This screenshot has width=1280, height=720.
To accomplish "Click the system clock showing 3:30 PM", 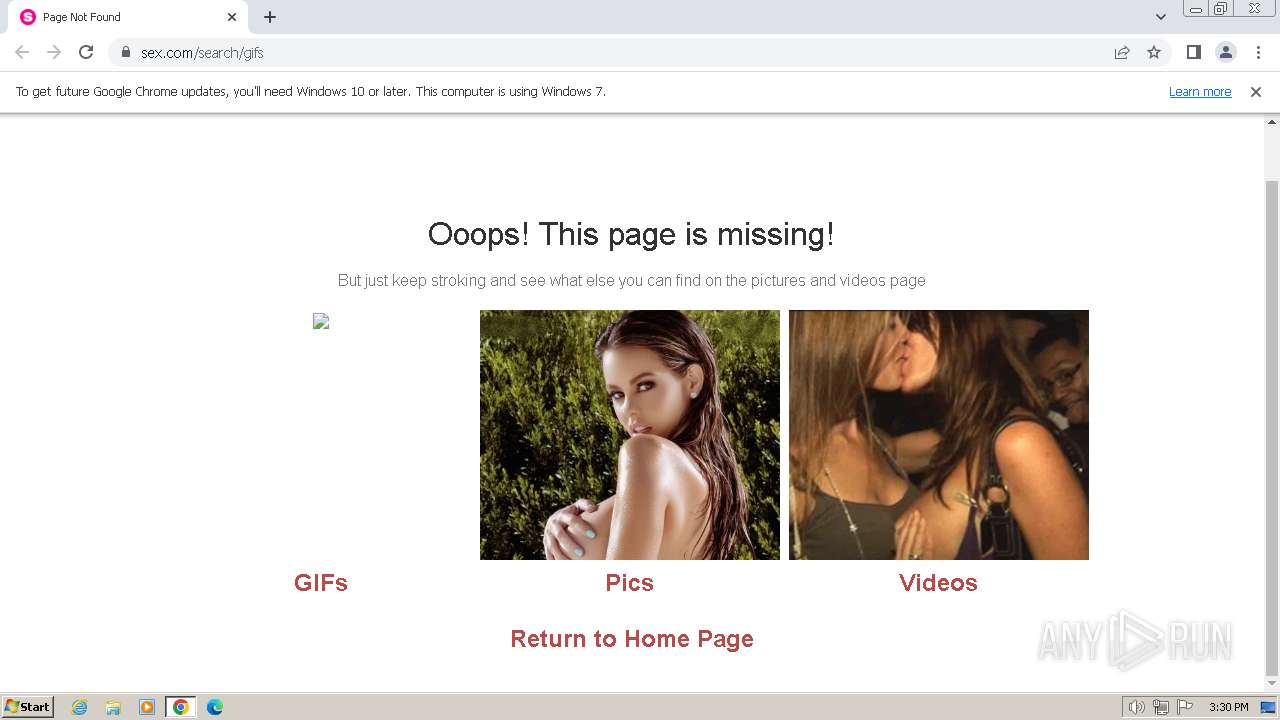I will tap(1228, 707).
